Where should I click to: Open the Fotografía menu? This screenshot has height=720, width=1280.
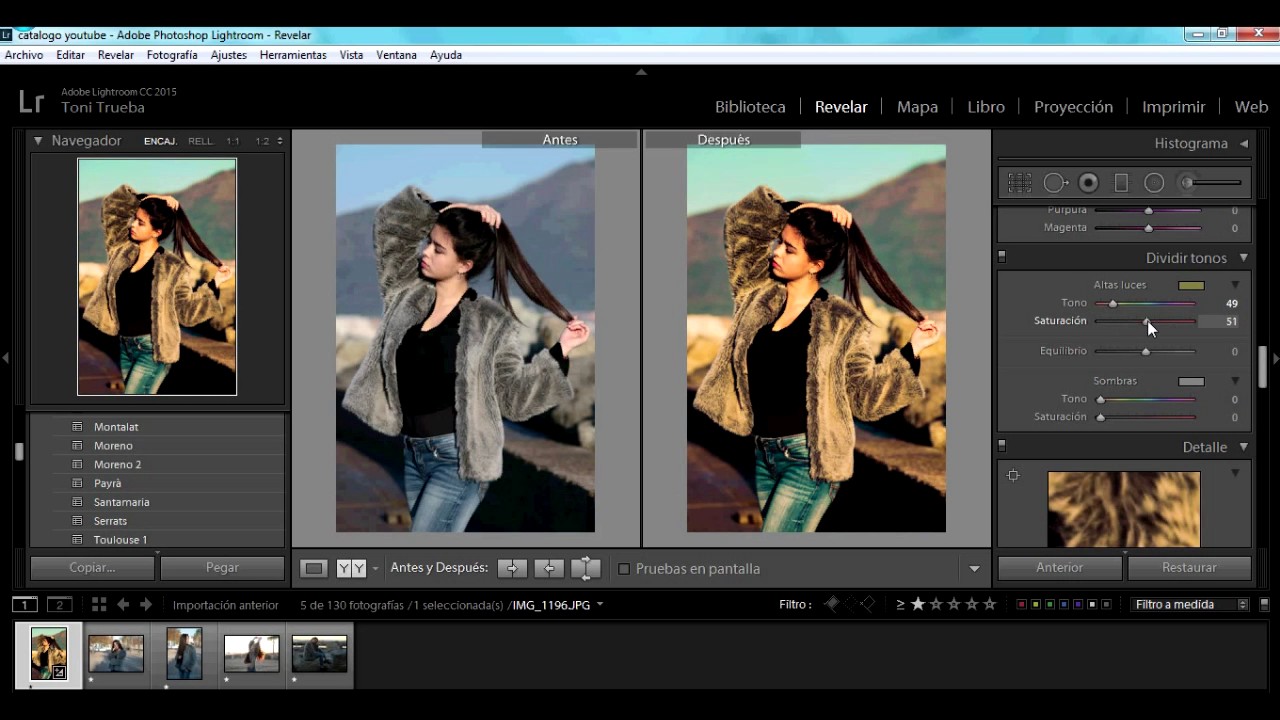tap(172, 55)
